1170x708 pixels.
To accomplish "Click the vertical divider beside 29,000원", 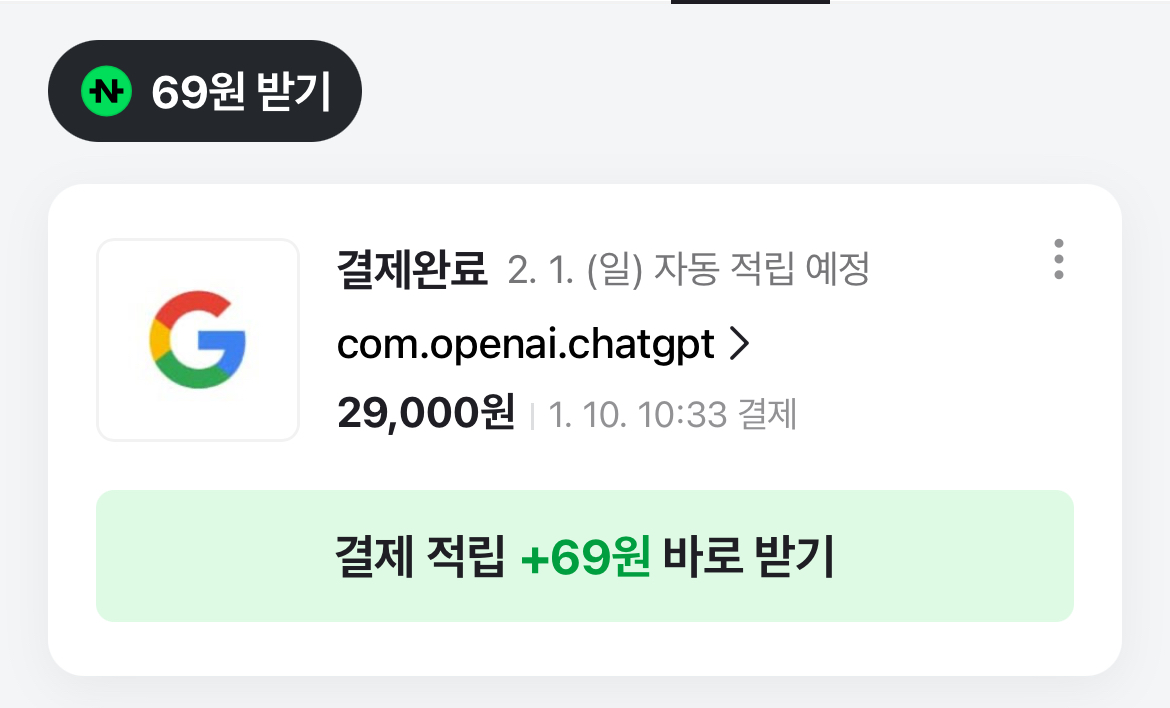I will 532,416.
